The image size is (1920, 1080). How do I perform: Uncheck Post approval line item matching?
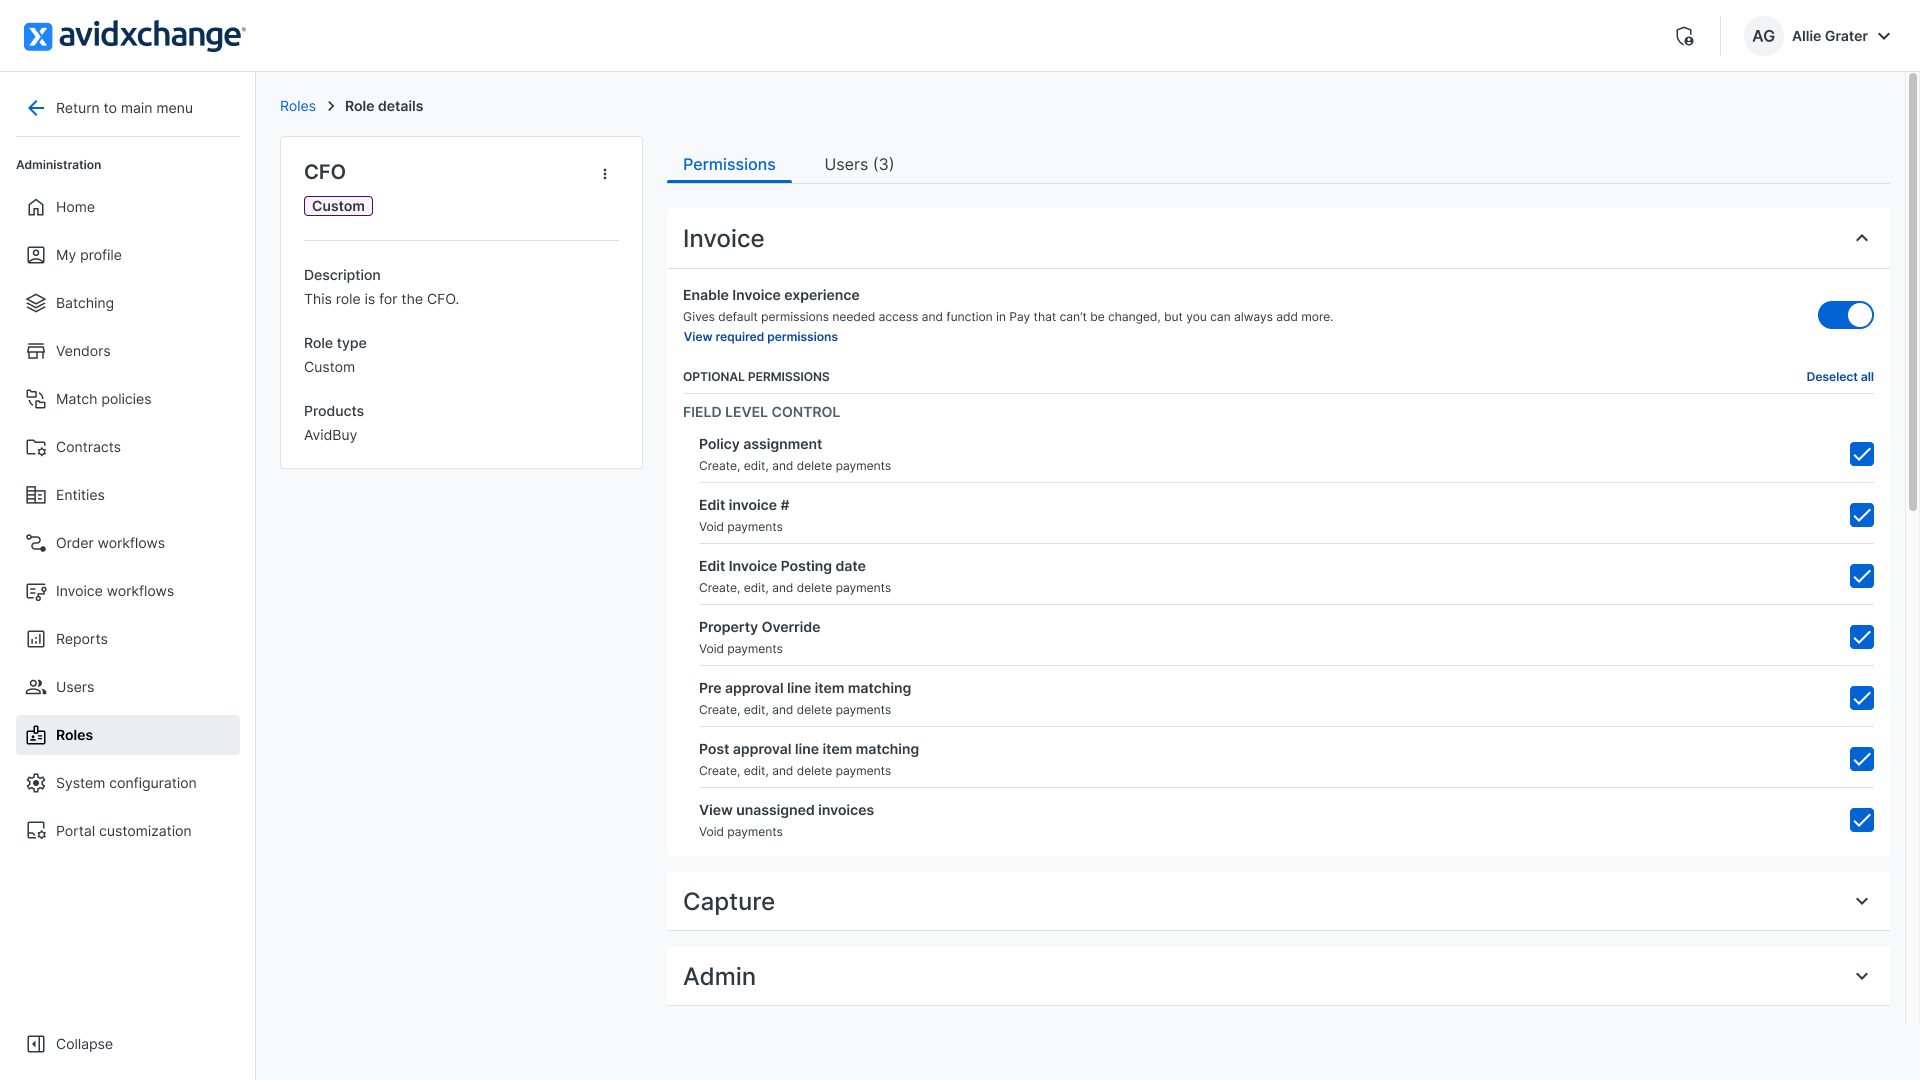pyautogui.click(x=1861, y=759)
